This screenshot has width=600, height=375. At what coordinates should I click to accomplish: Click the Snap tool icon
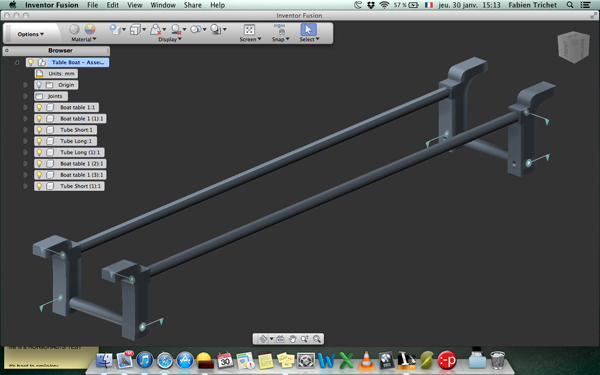[280, 30]
